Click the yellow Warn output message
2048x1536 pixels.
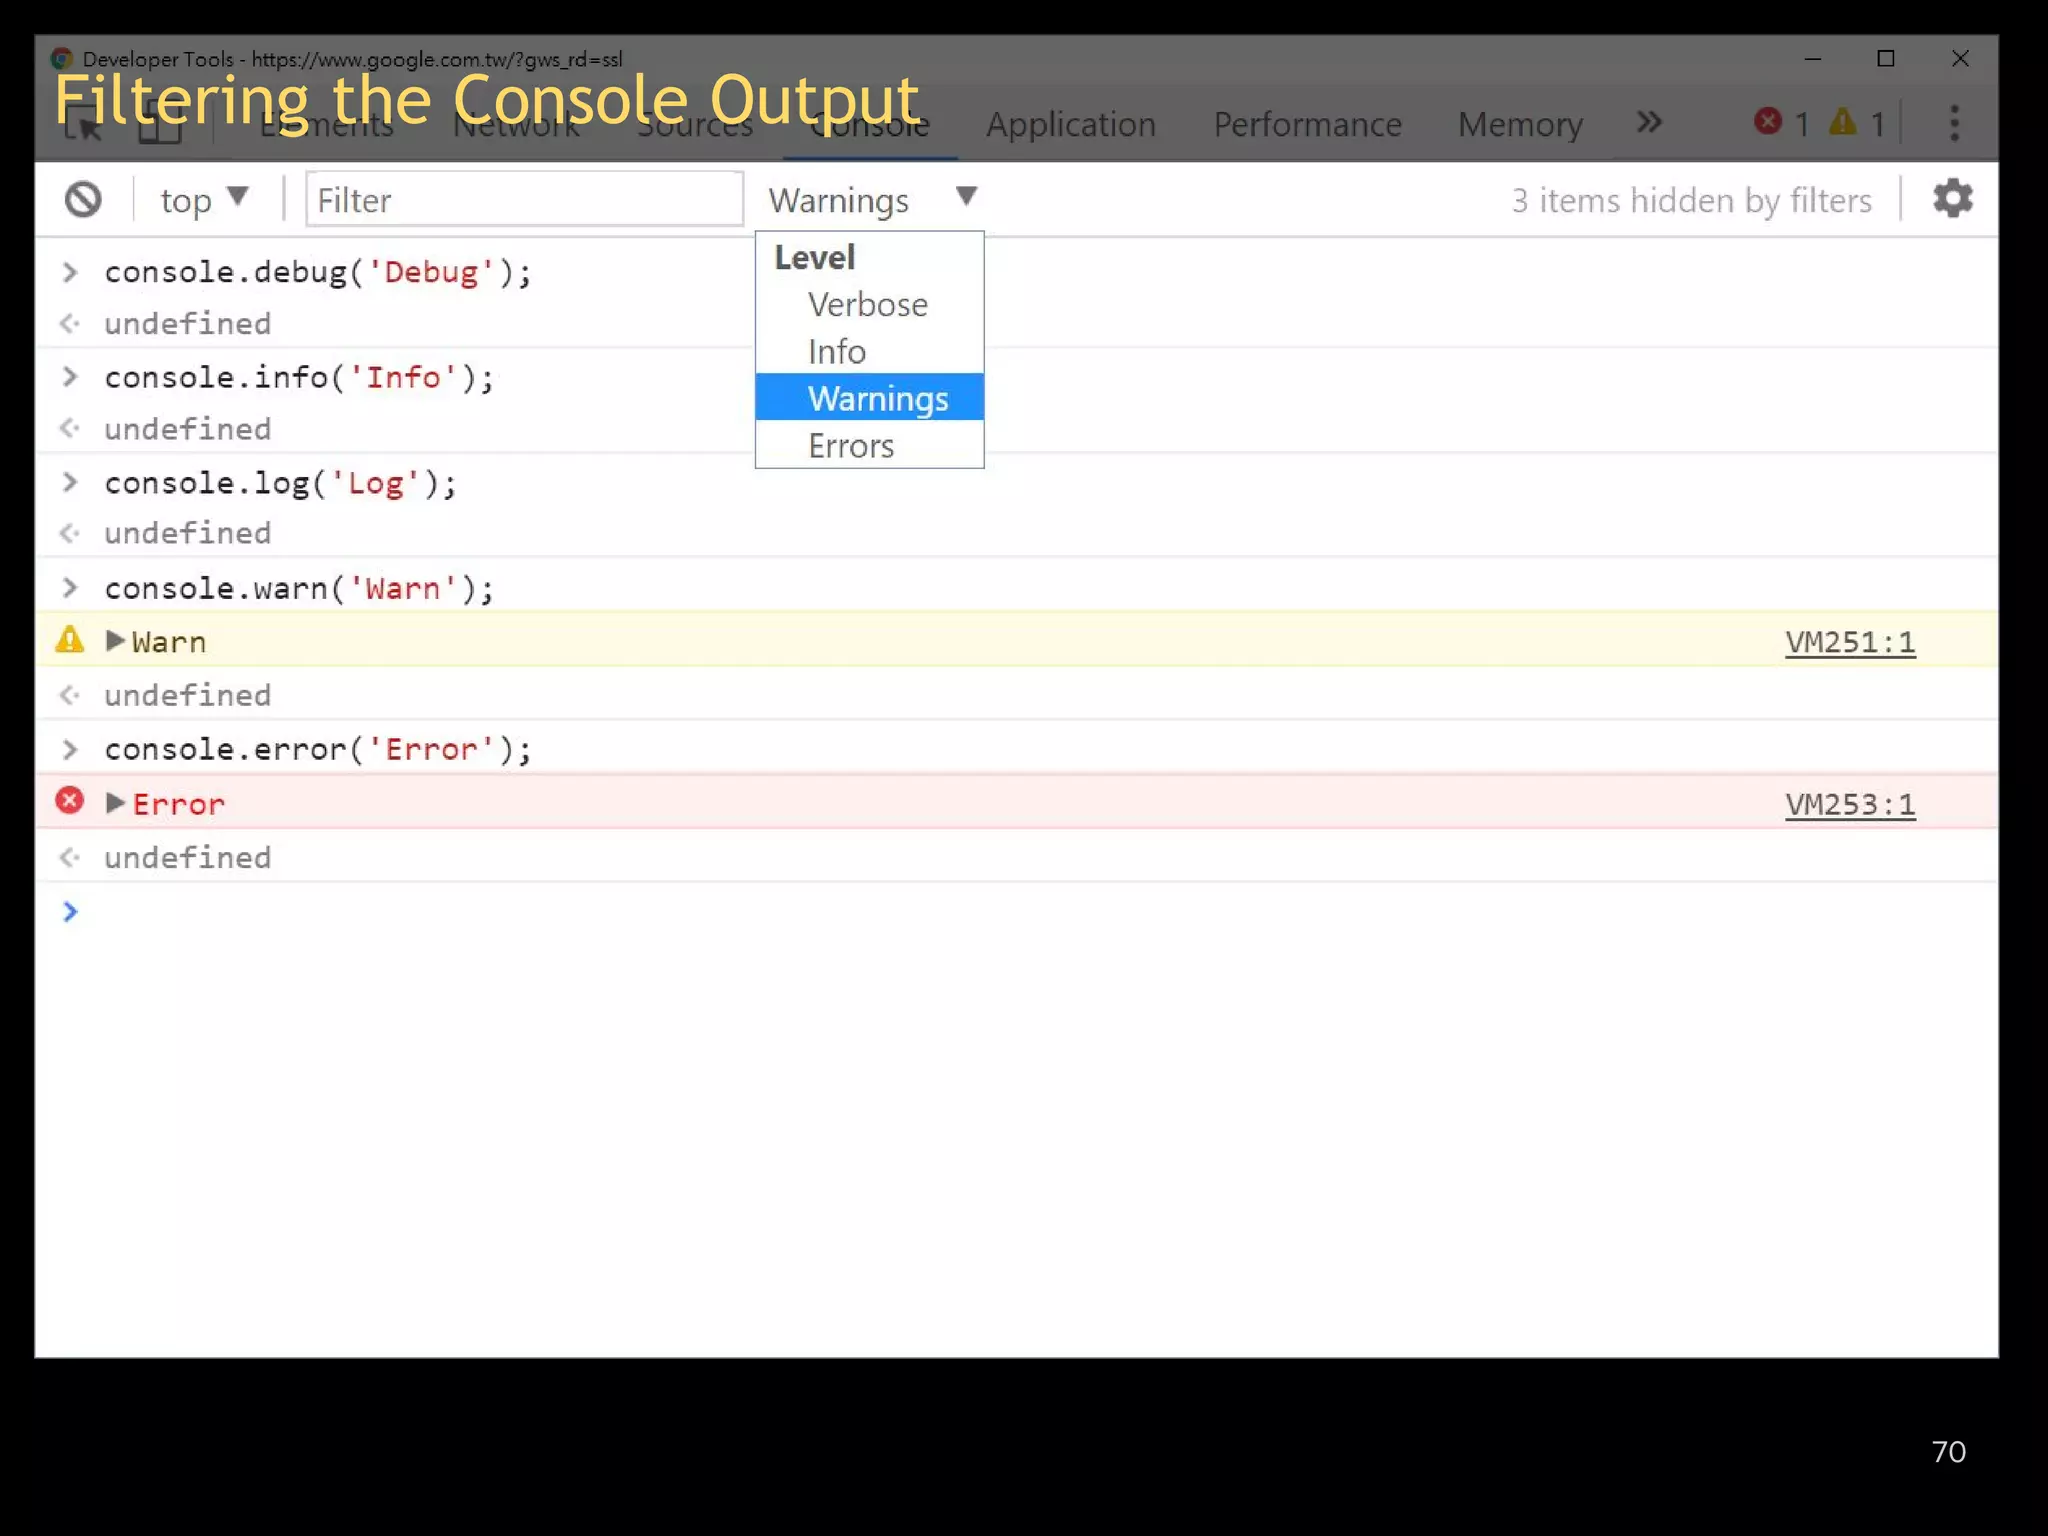point(169,642)
